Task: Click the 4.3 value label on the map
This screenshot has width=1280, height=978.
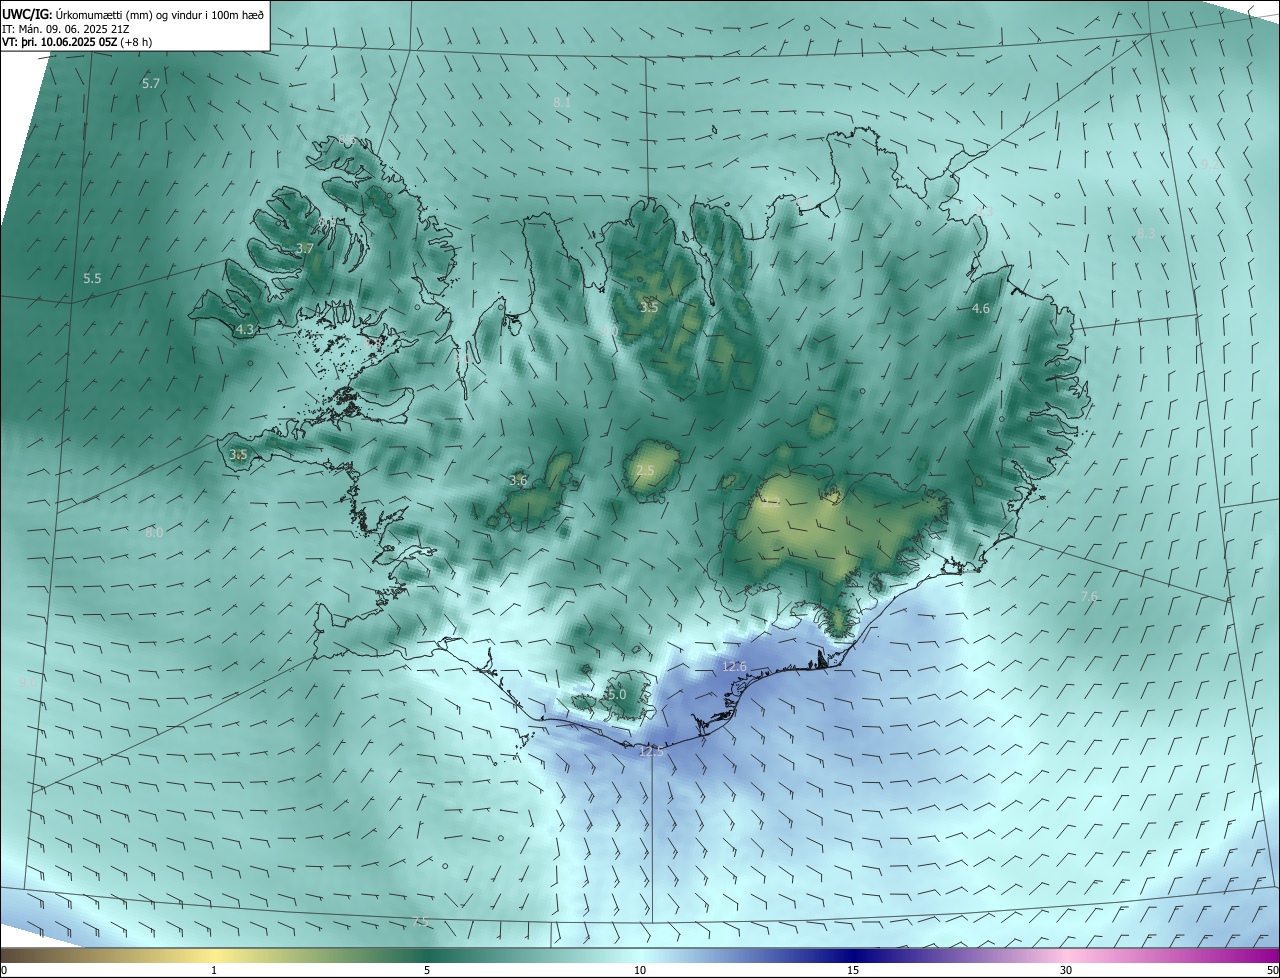Action: click(245, 329)
